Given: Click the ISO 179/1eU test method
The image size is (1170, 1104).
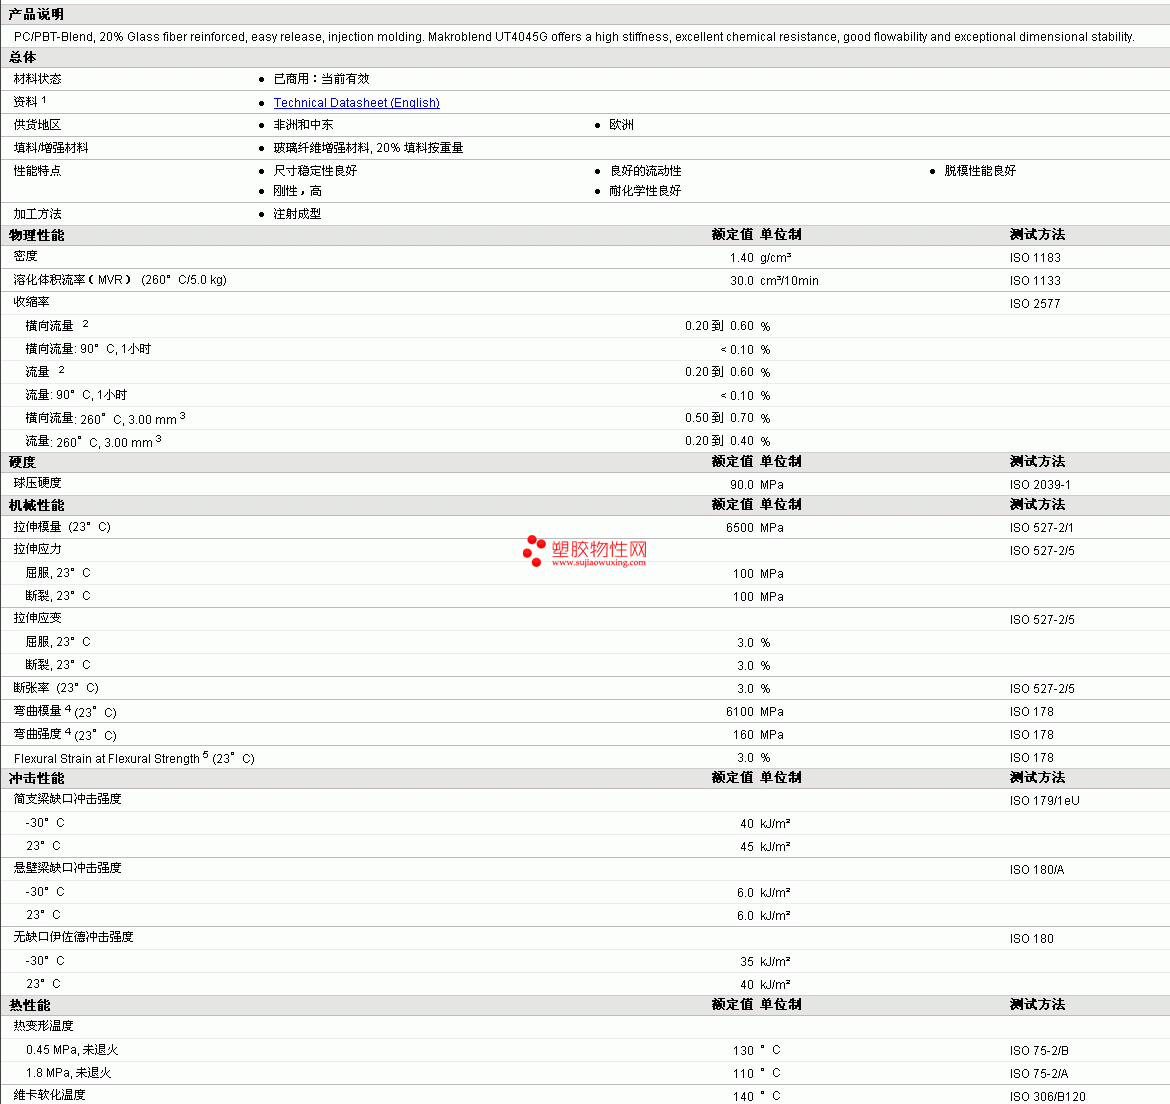Looking at the screenshot, I should click(x=1045, y=801).
